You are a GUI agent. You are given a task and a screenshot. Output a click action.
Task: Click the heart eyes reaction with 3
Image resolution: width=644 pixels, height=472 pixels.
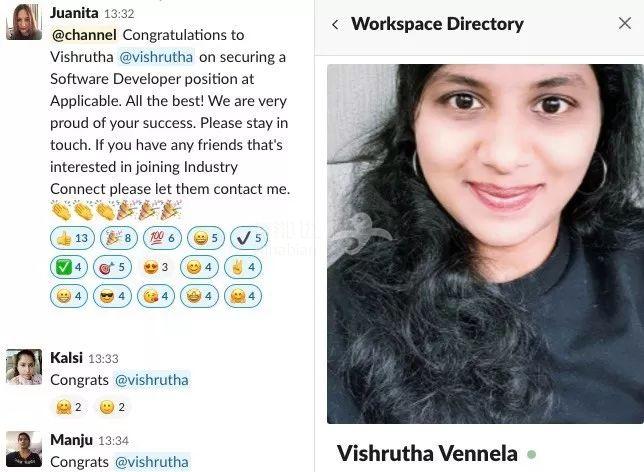(156, 267)
